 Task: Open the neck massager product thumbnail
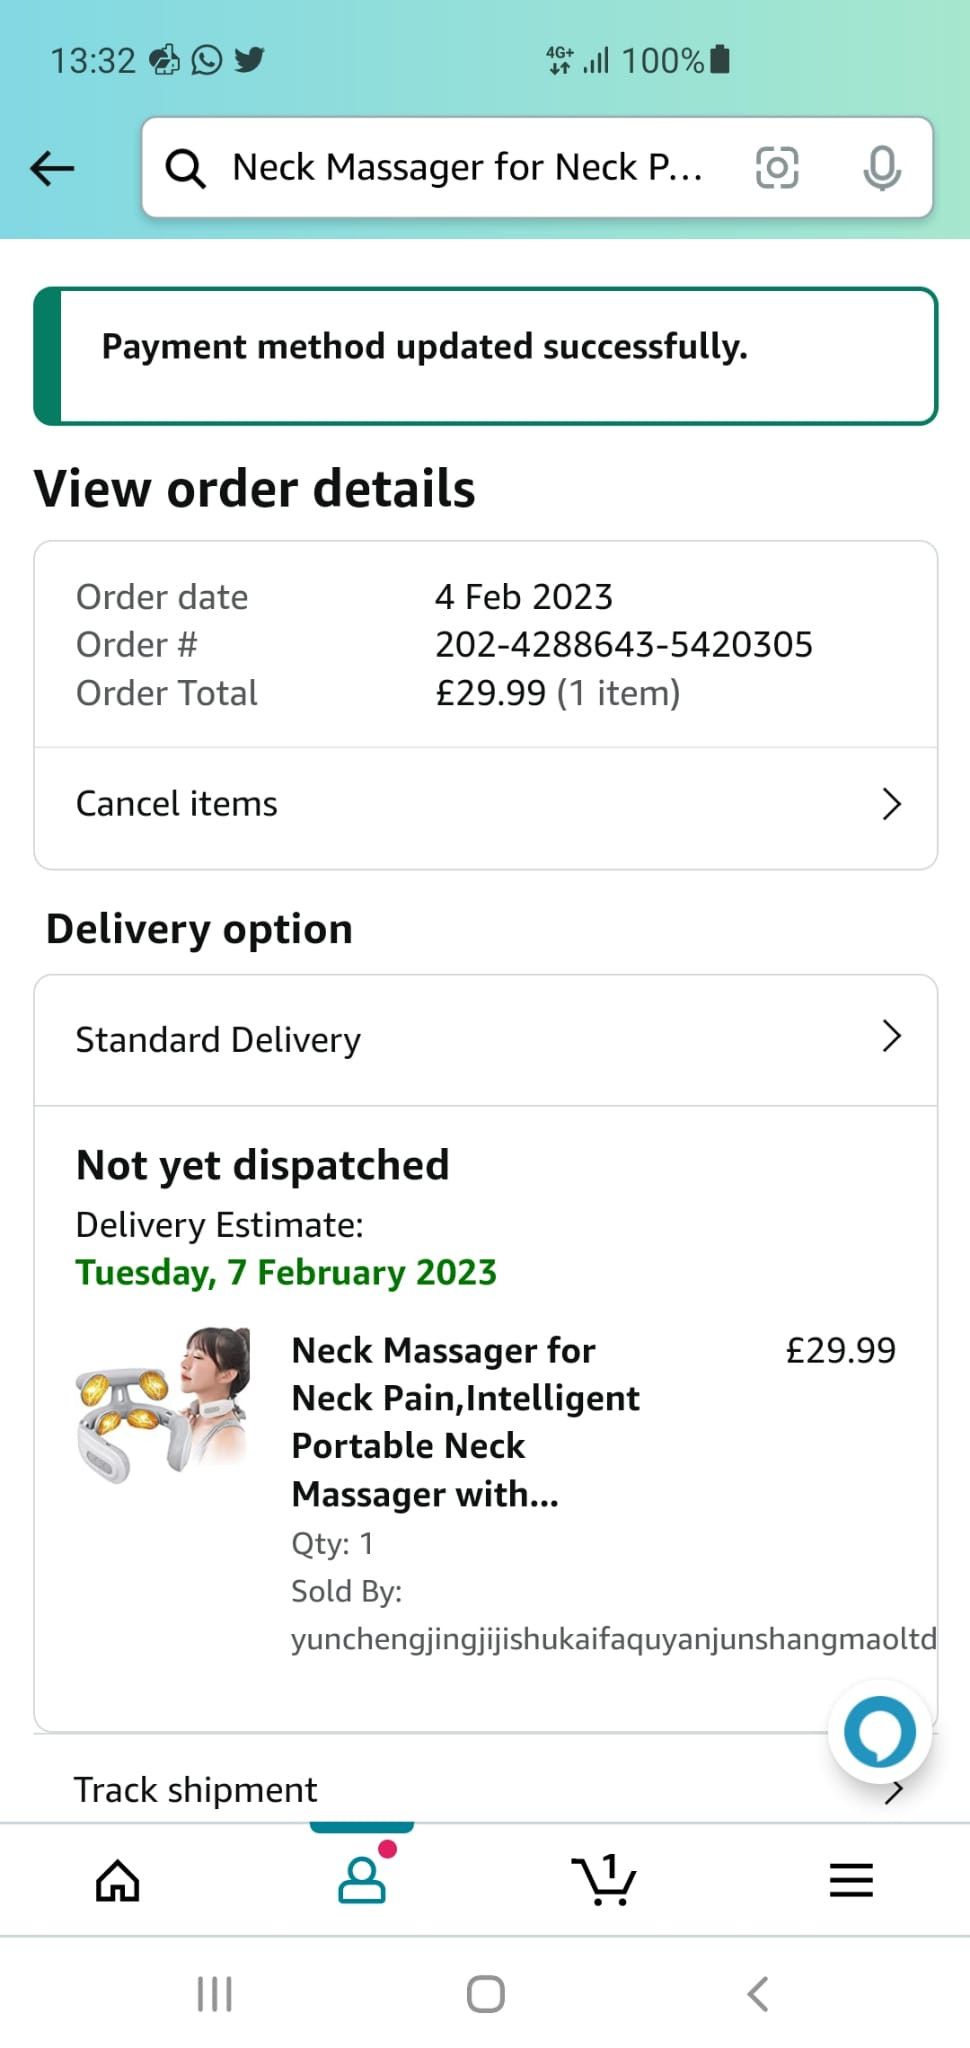click(163, 1405)
